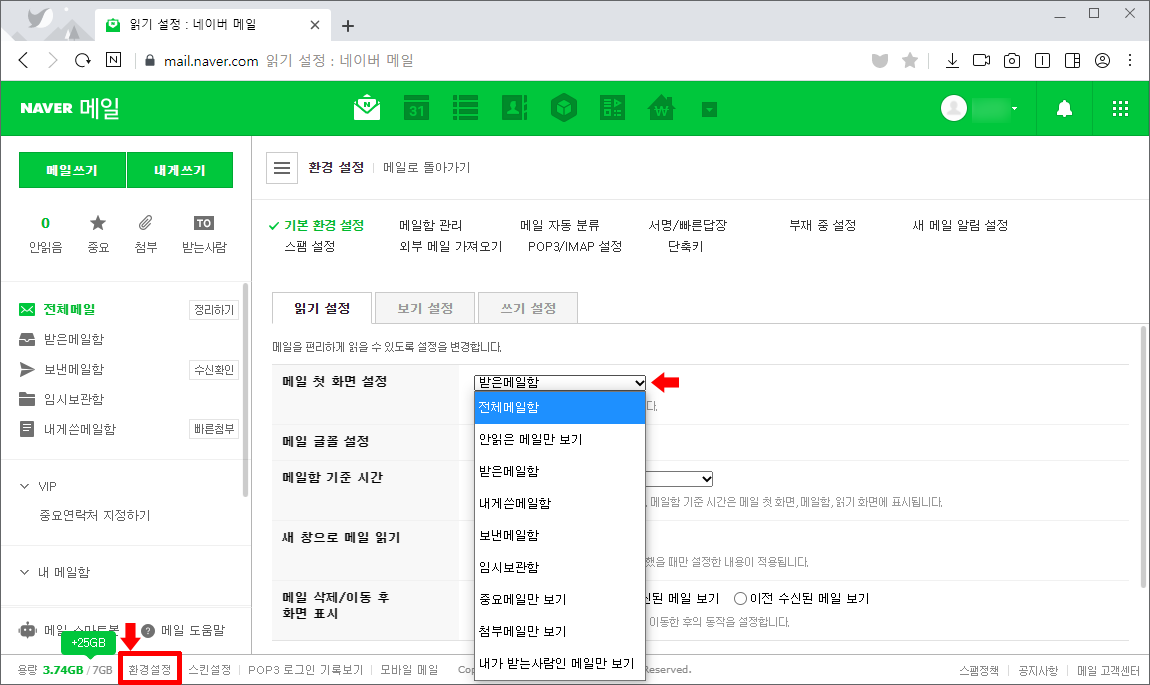Choose 안읽은 메일만 보기 option
Viewport: 1150px width, 685px height.
[560, 439]
